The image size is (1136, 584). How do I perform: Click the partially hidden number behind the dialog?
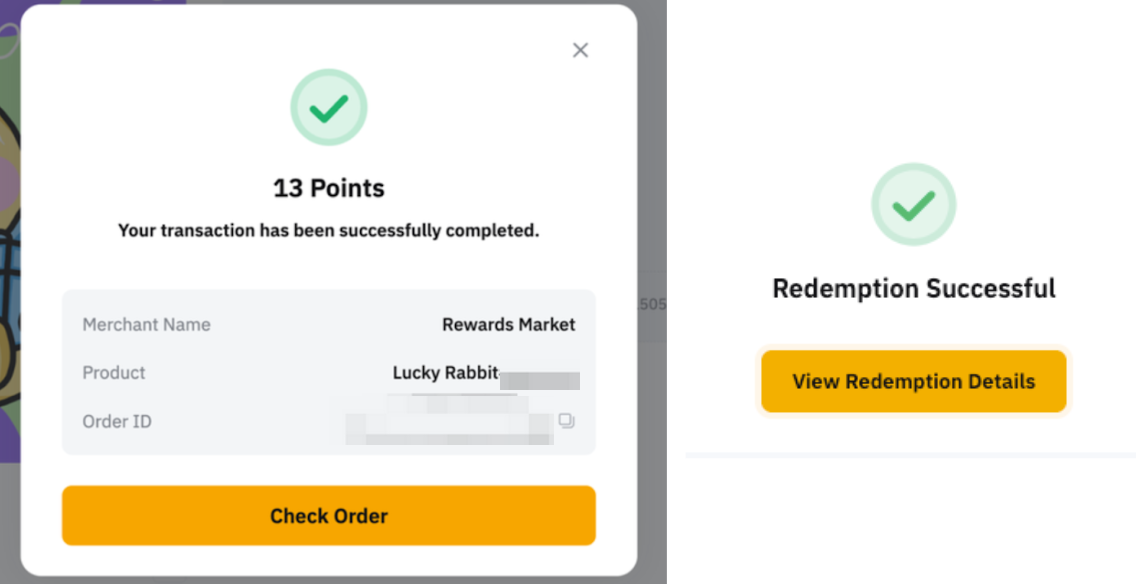tap(652, 304)
